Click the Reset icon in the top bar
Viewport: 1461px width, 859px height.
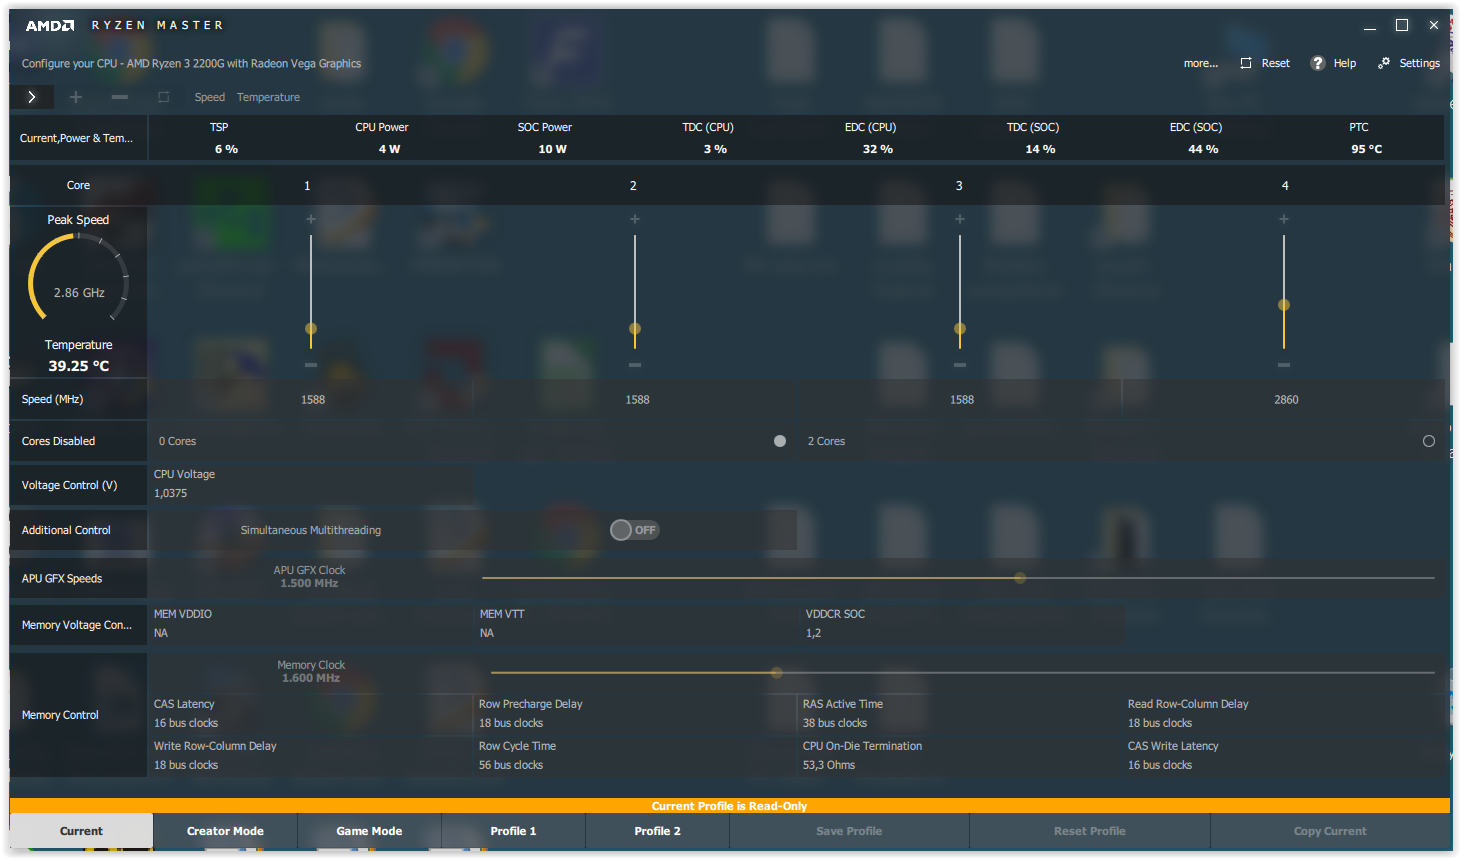tap(1246, 63)
